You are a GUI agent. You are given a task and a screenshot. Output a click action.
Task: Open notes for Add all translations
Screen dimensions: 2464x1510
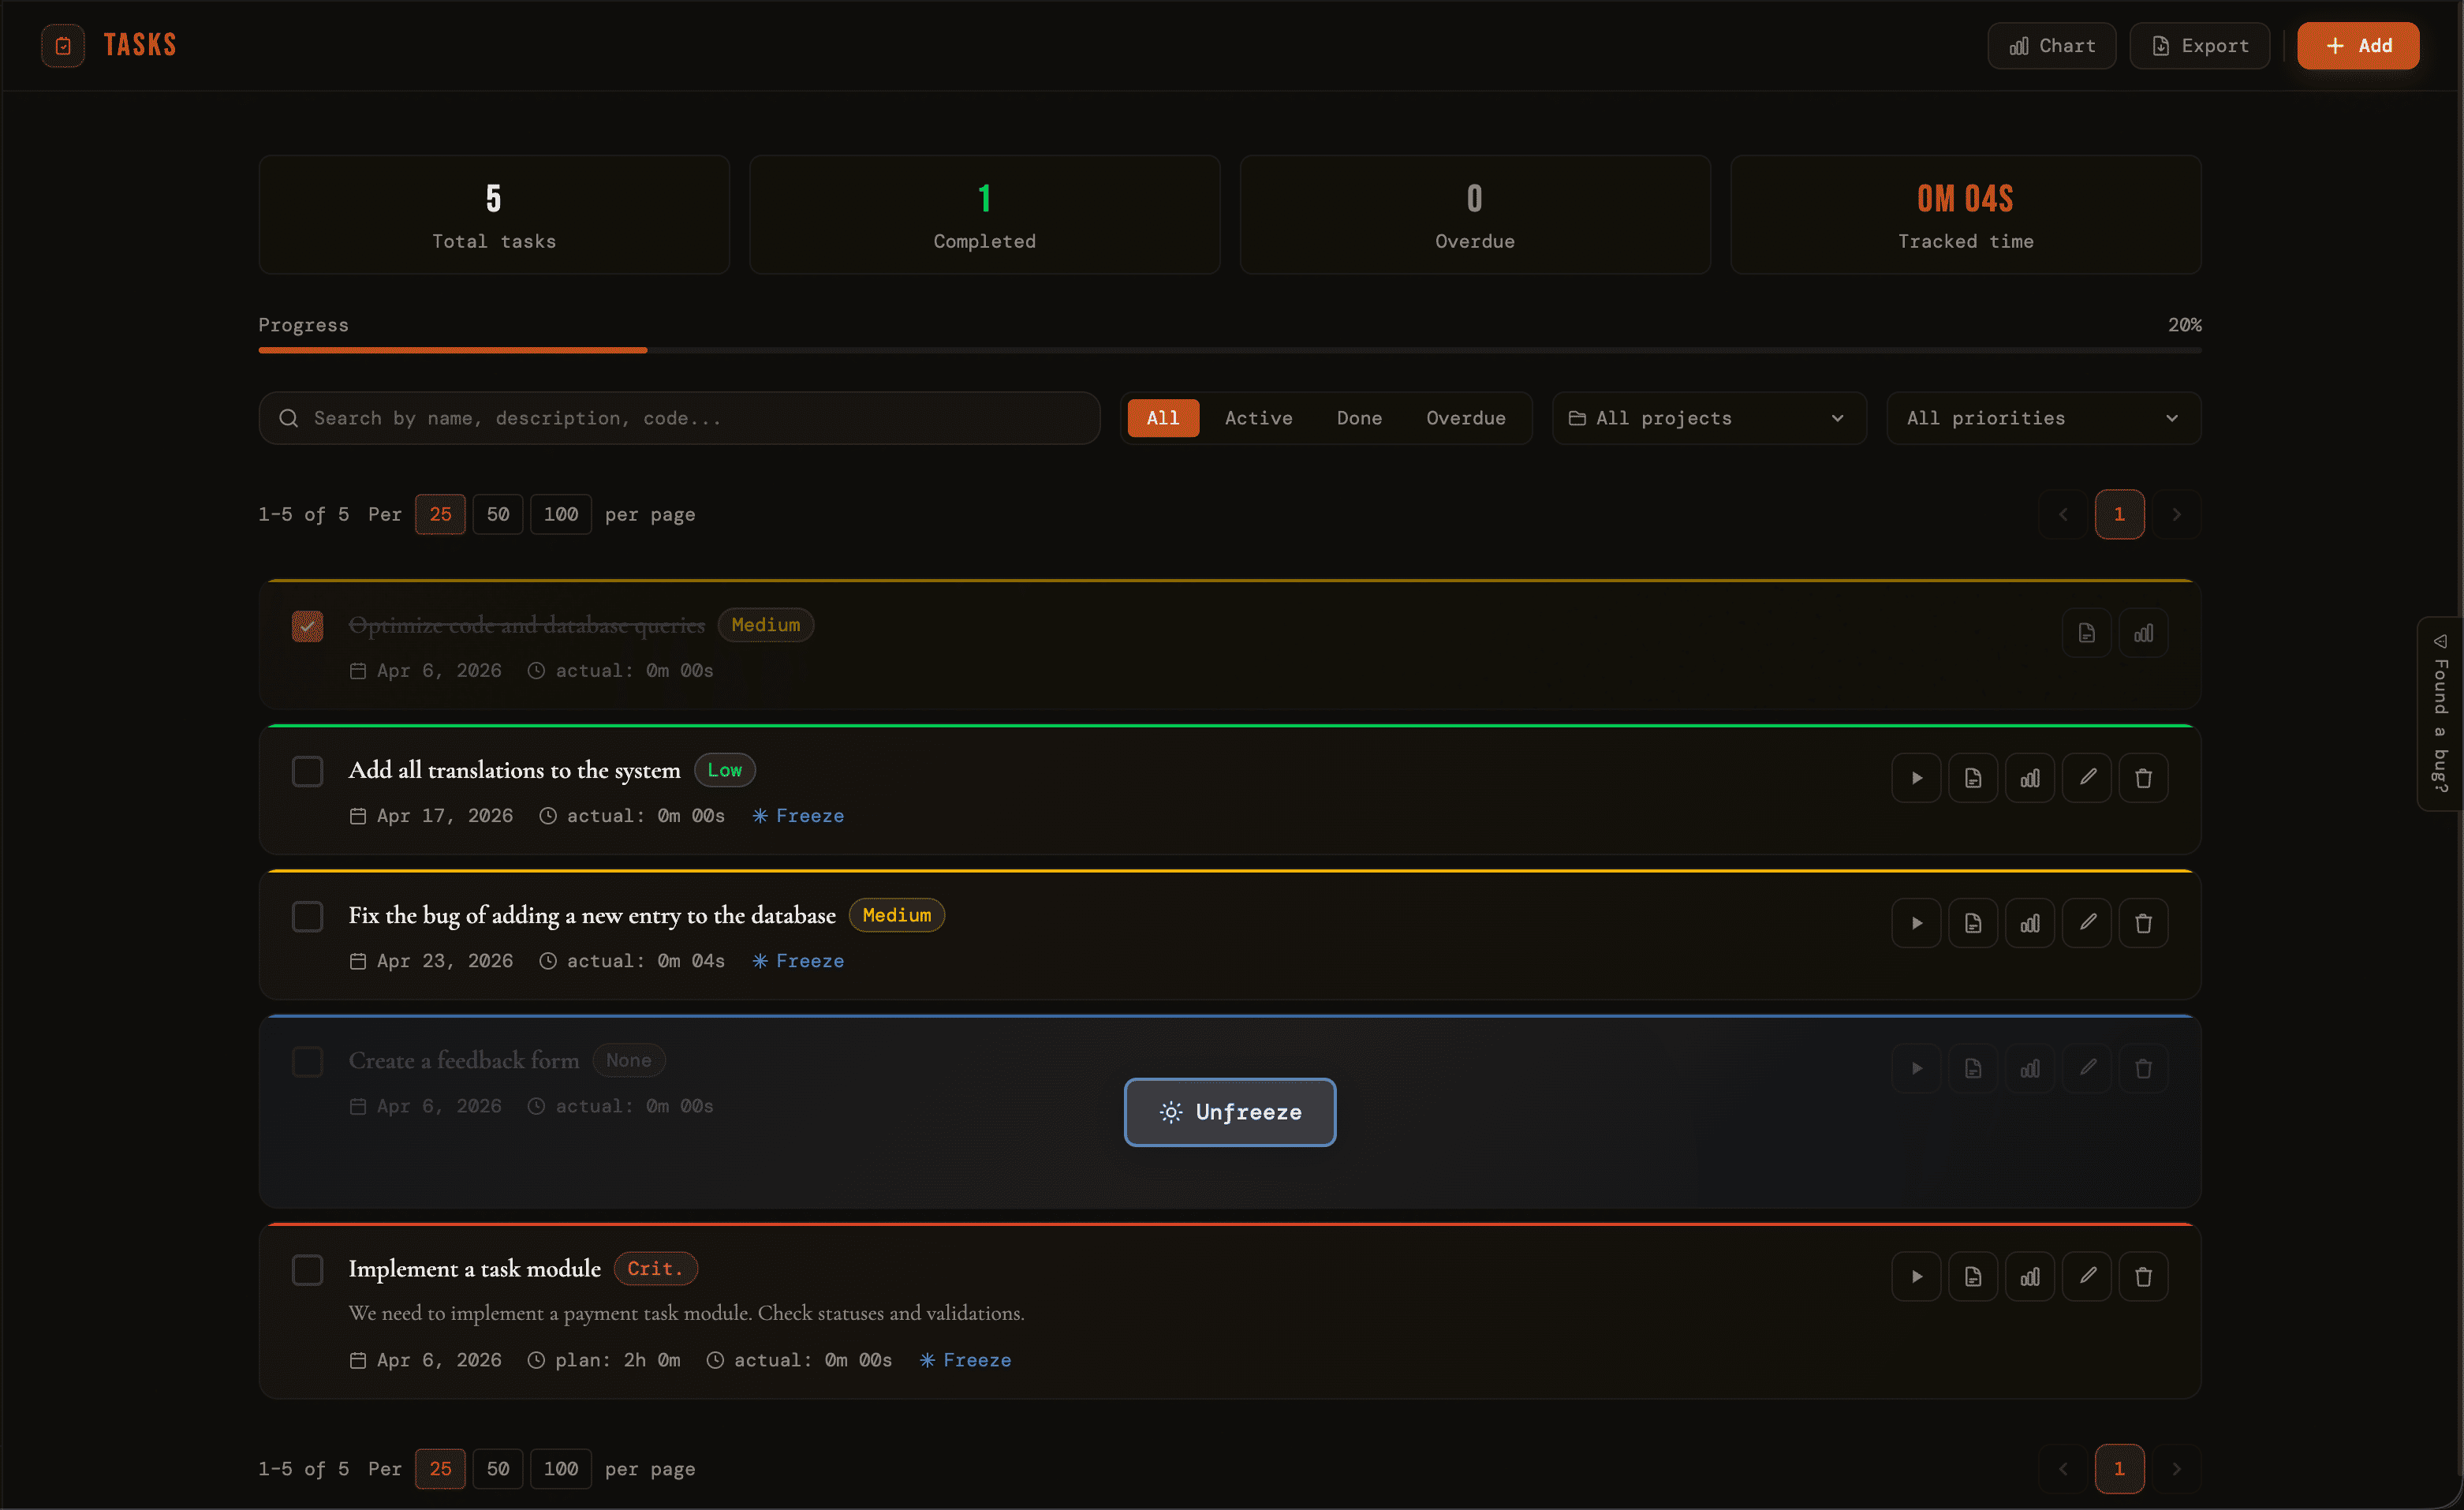pyautogui.click(x=1973, y=778)
